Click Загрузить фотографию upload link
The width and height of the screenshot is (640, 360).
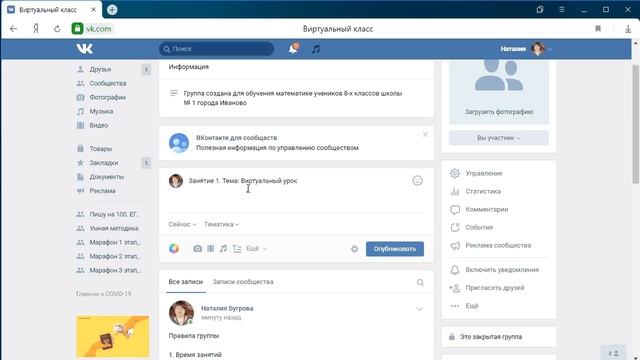click(499, 111)
